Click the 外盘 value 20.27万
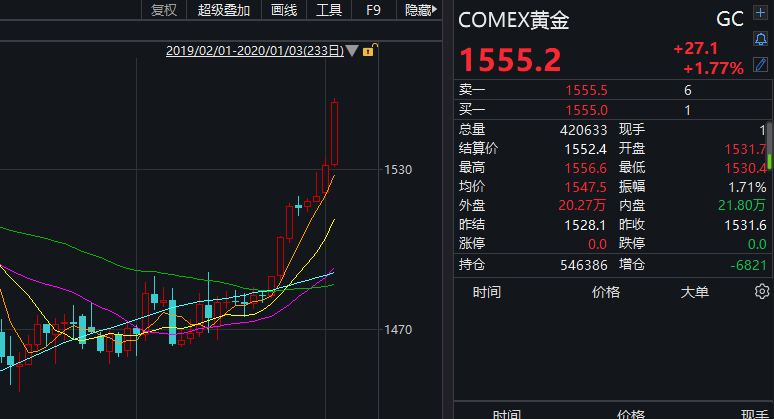This screenshot has width=774, height=419. click(582, 205)
